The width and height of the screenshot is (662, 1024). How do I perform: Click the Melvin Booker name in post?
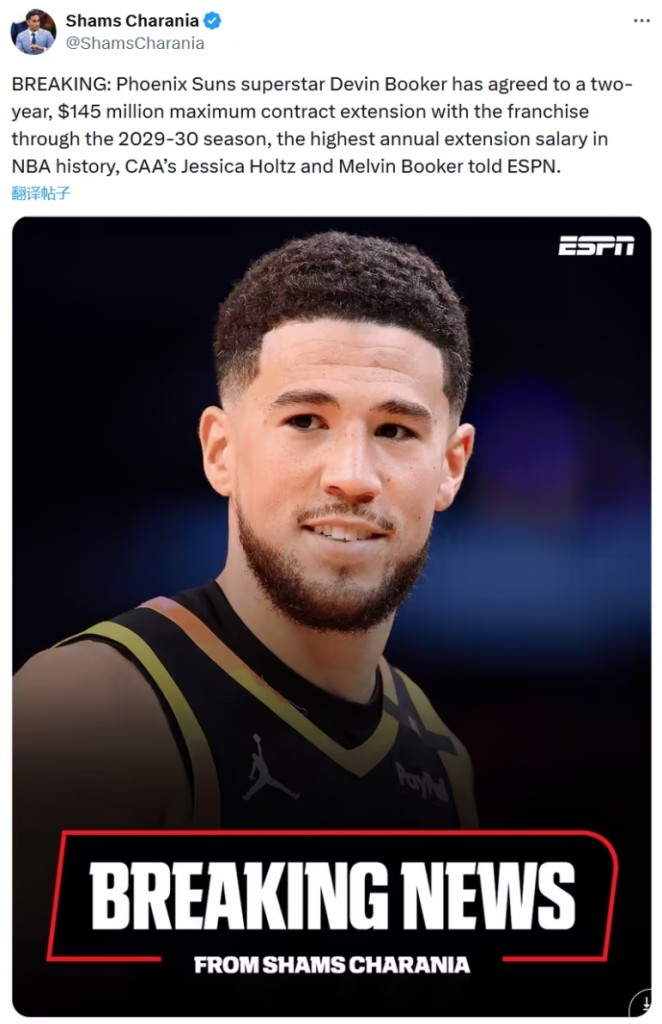click(x=400, y=167)
